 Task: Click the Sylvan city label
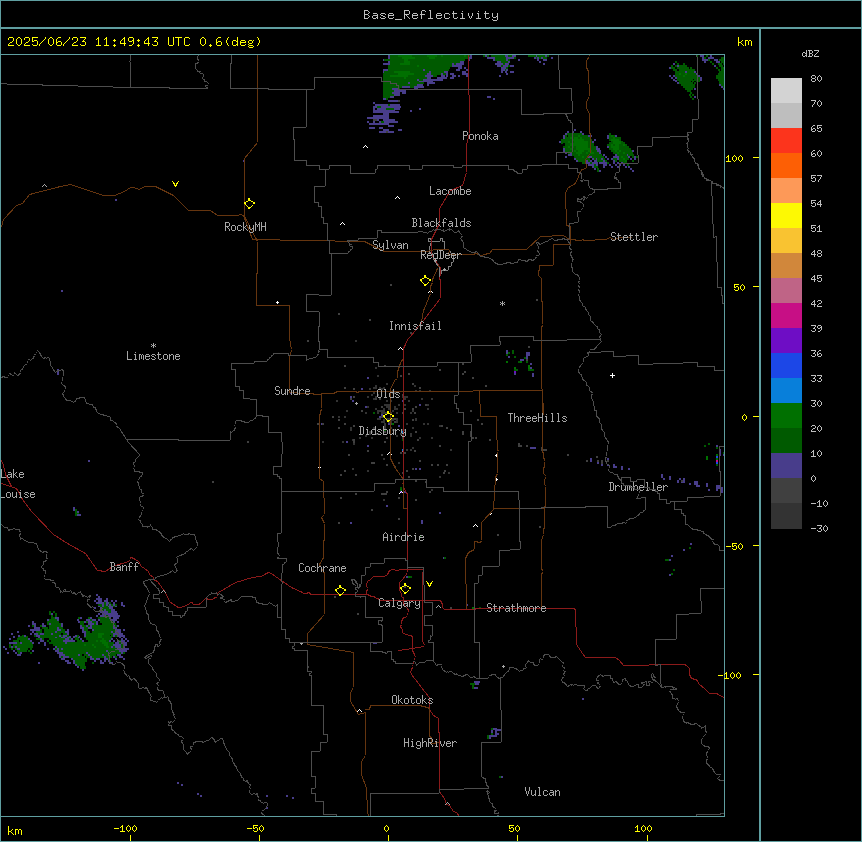[x=390, y=245]
